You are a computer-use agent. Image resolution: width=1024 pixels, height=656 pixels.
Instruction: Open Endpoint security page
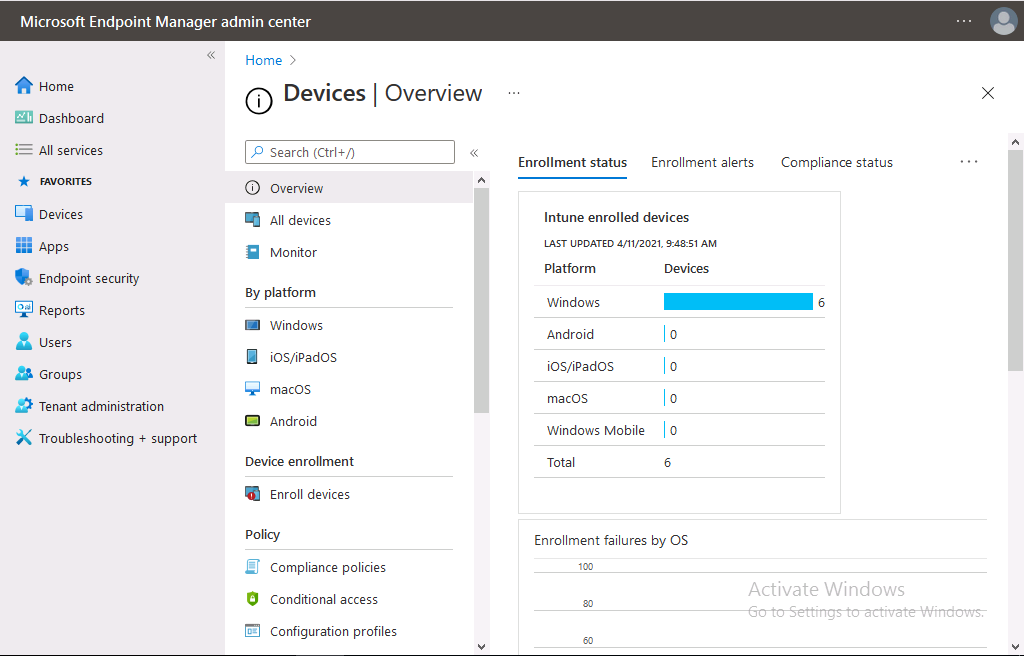tap(89, 278)
